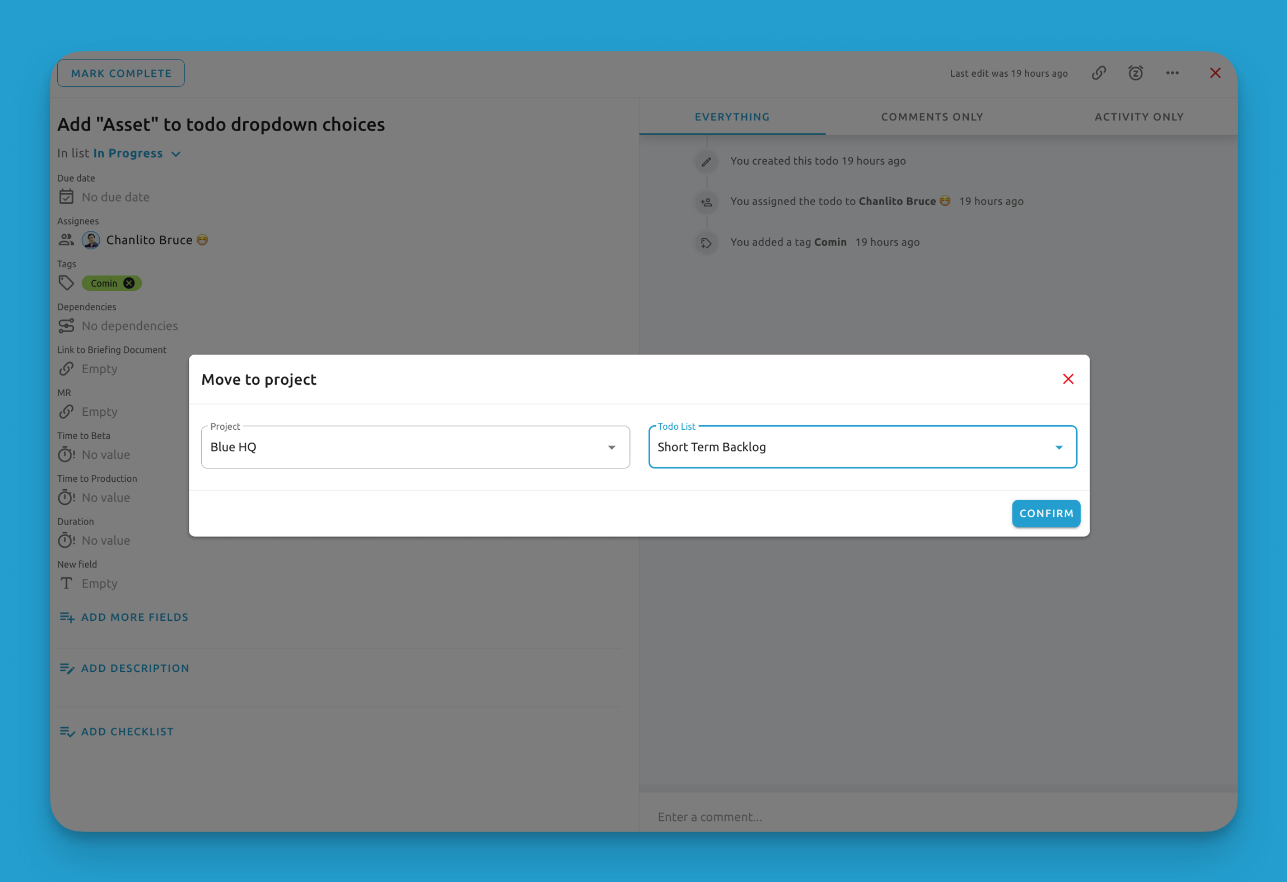Click the Time to Beta timer icon
Viewport: 1287px width, 882px height.
pos(66,455)
